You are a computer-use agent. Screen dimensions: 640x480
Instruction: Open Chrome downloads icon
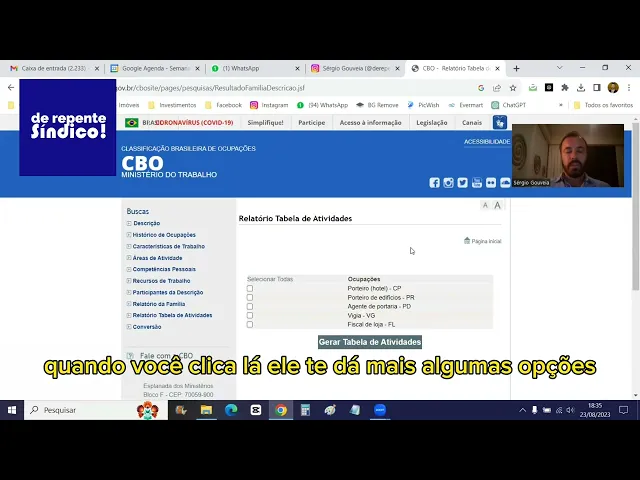pos(581,87)
